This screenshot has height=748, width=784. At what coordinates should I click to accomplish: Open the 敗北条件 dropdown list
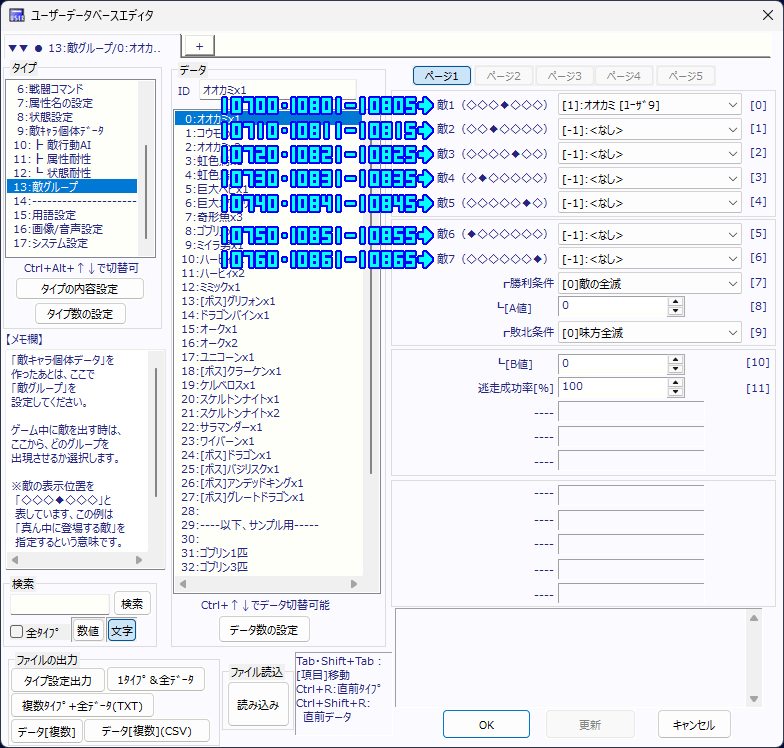[731, 332]
